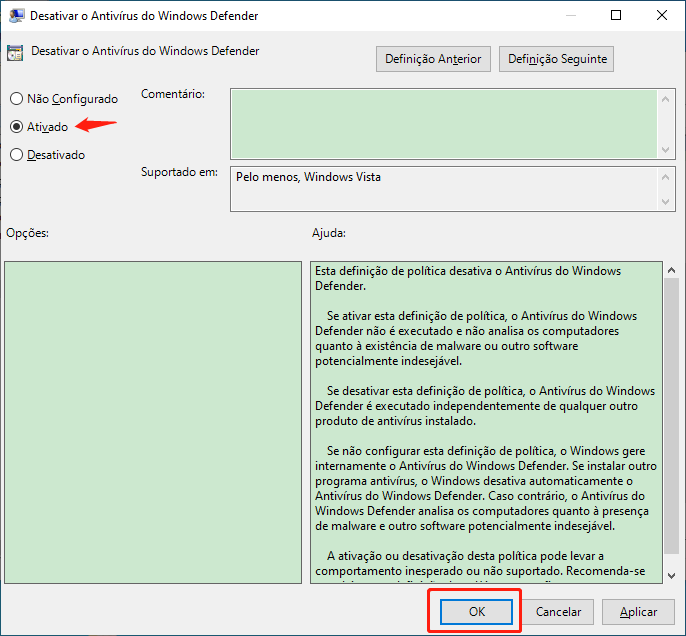Click comment box scroll down arrow
Viewport: 686px width, 636px height.
pyautogui.click(x=665, y=150)
